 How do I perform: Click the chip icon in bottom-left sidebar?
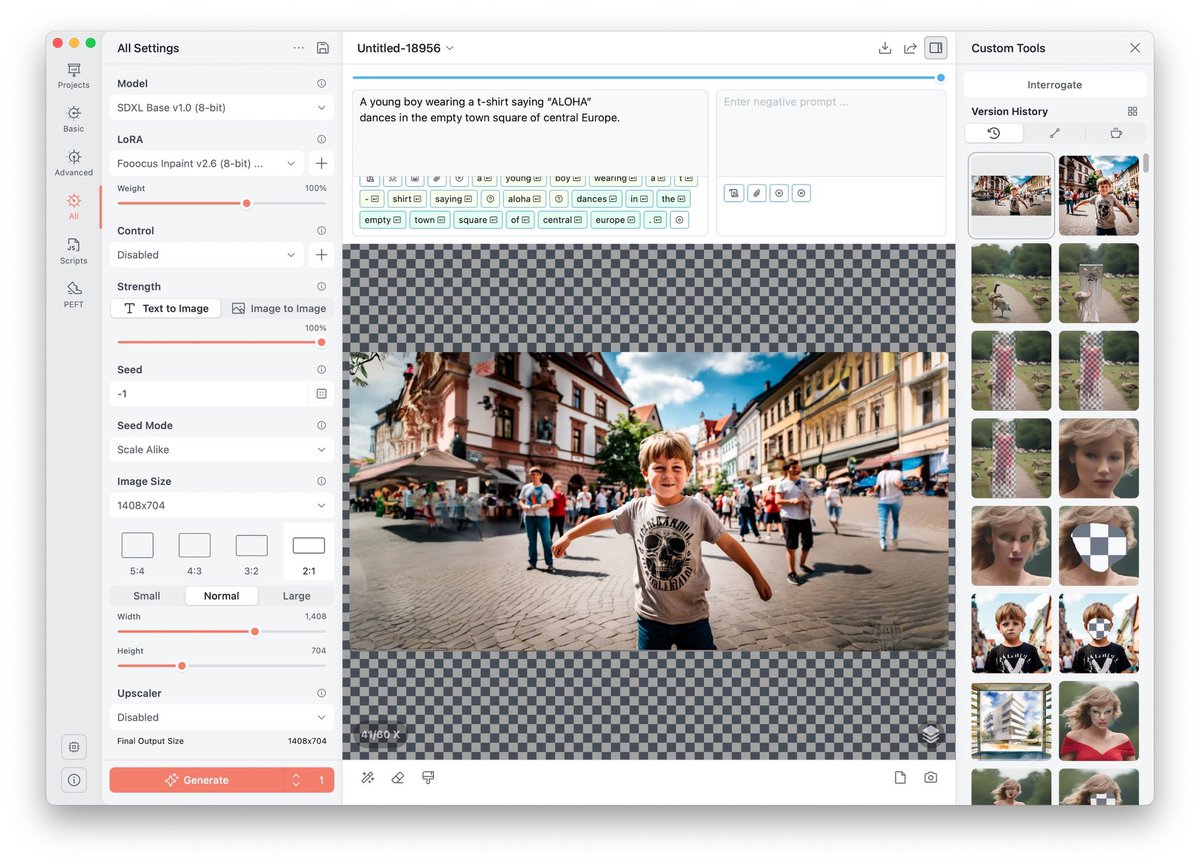click(74, 746)
